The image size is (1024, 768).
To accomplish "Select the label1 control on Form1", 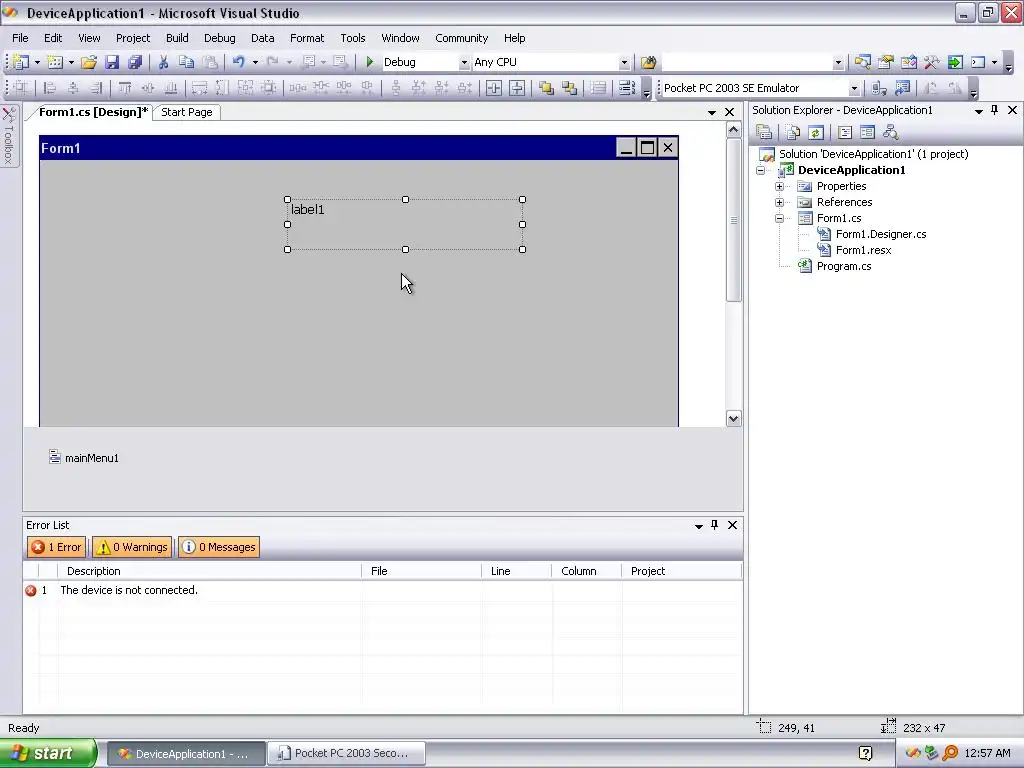I will [404, 224].
